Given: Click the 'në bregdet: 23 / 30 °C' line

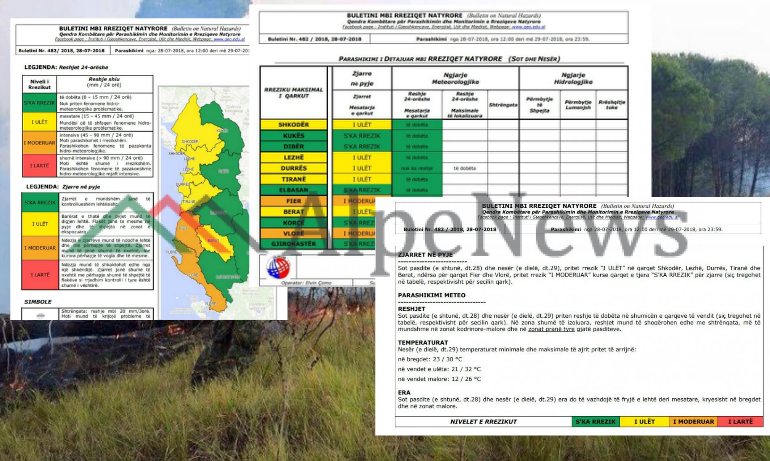Looking at the screenshot, I should click(430, 359).
